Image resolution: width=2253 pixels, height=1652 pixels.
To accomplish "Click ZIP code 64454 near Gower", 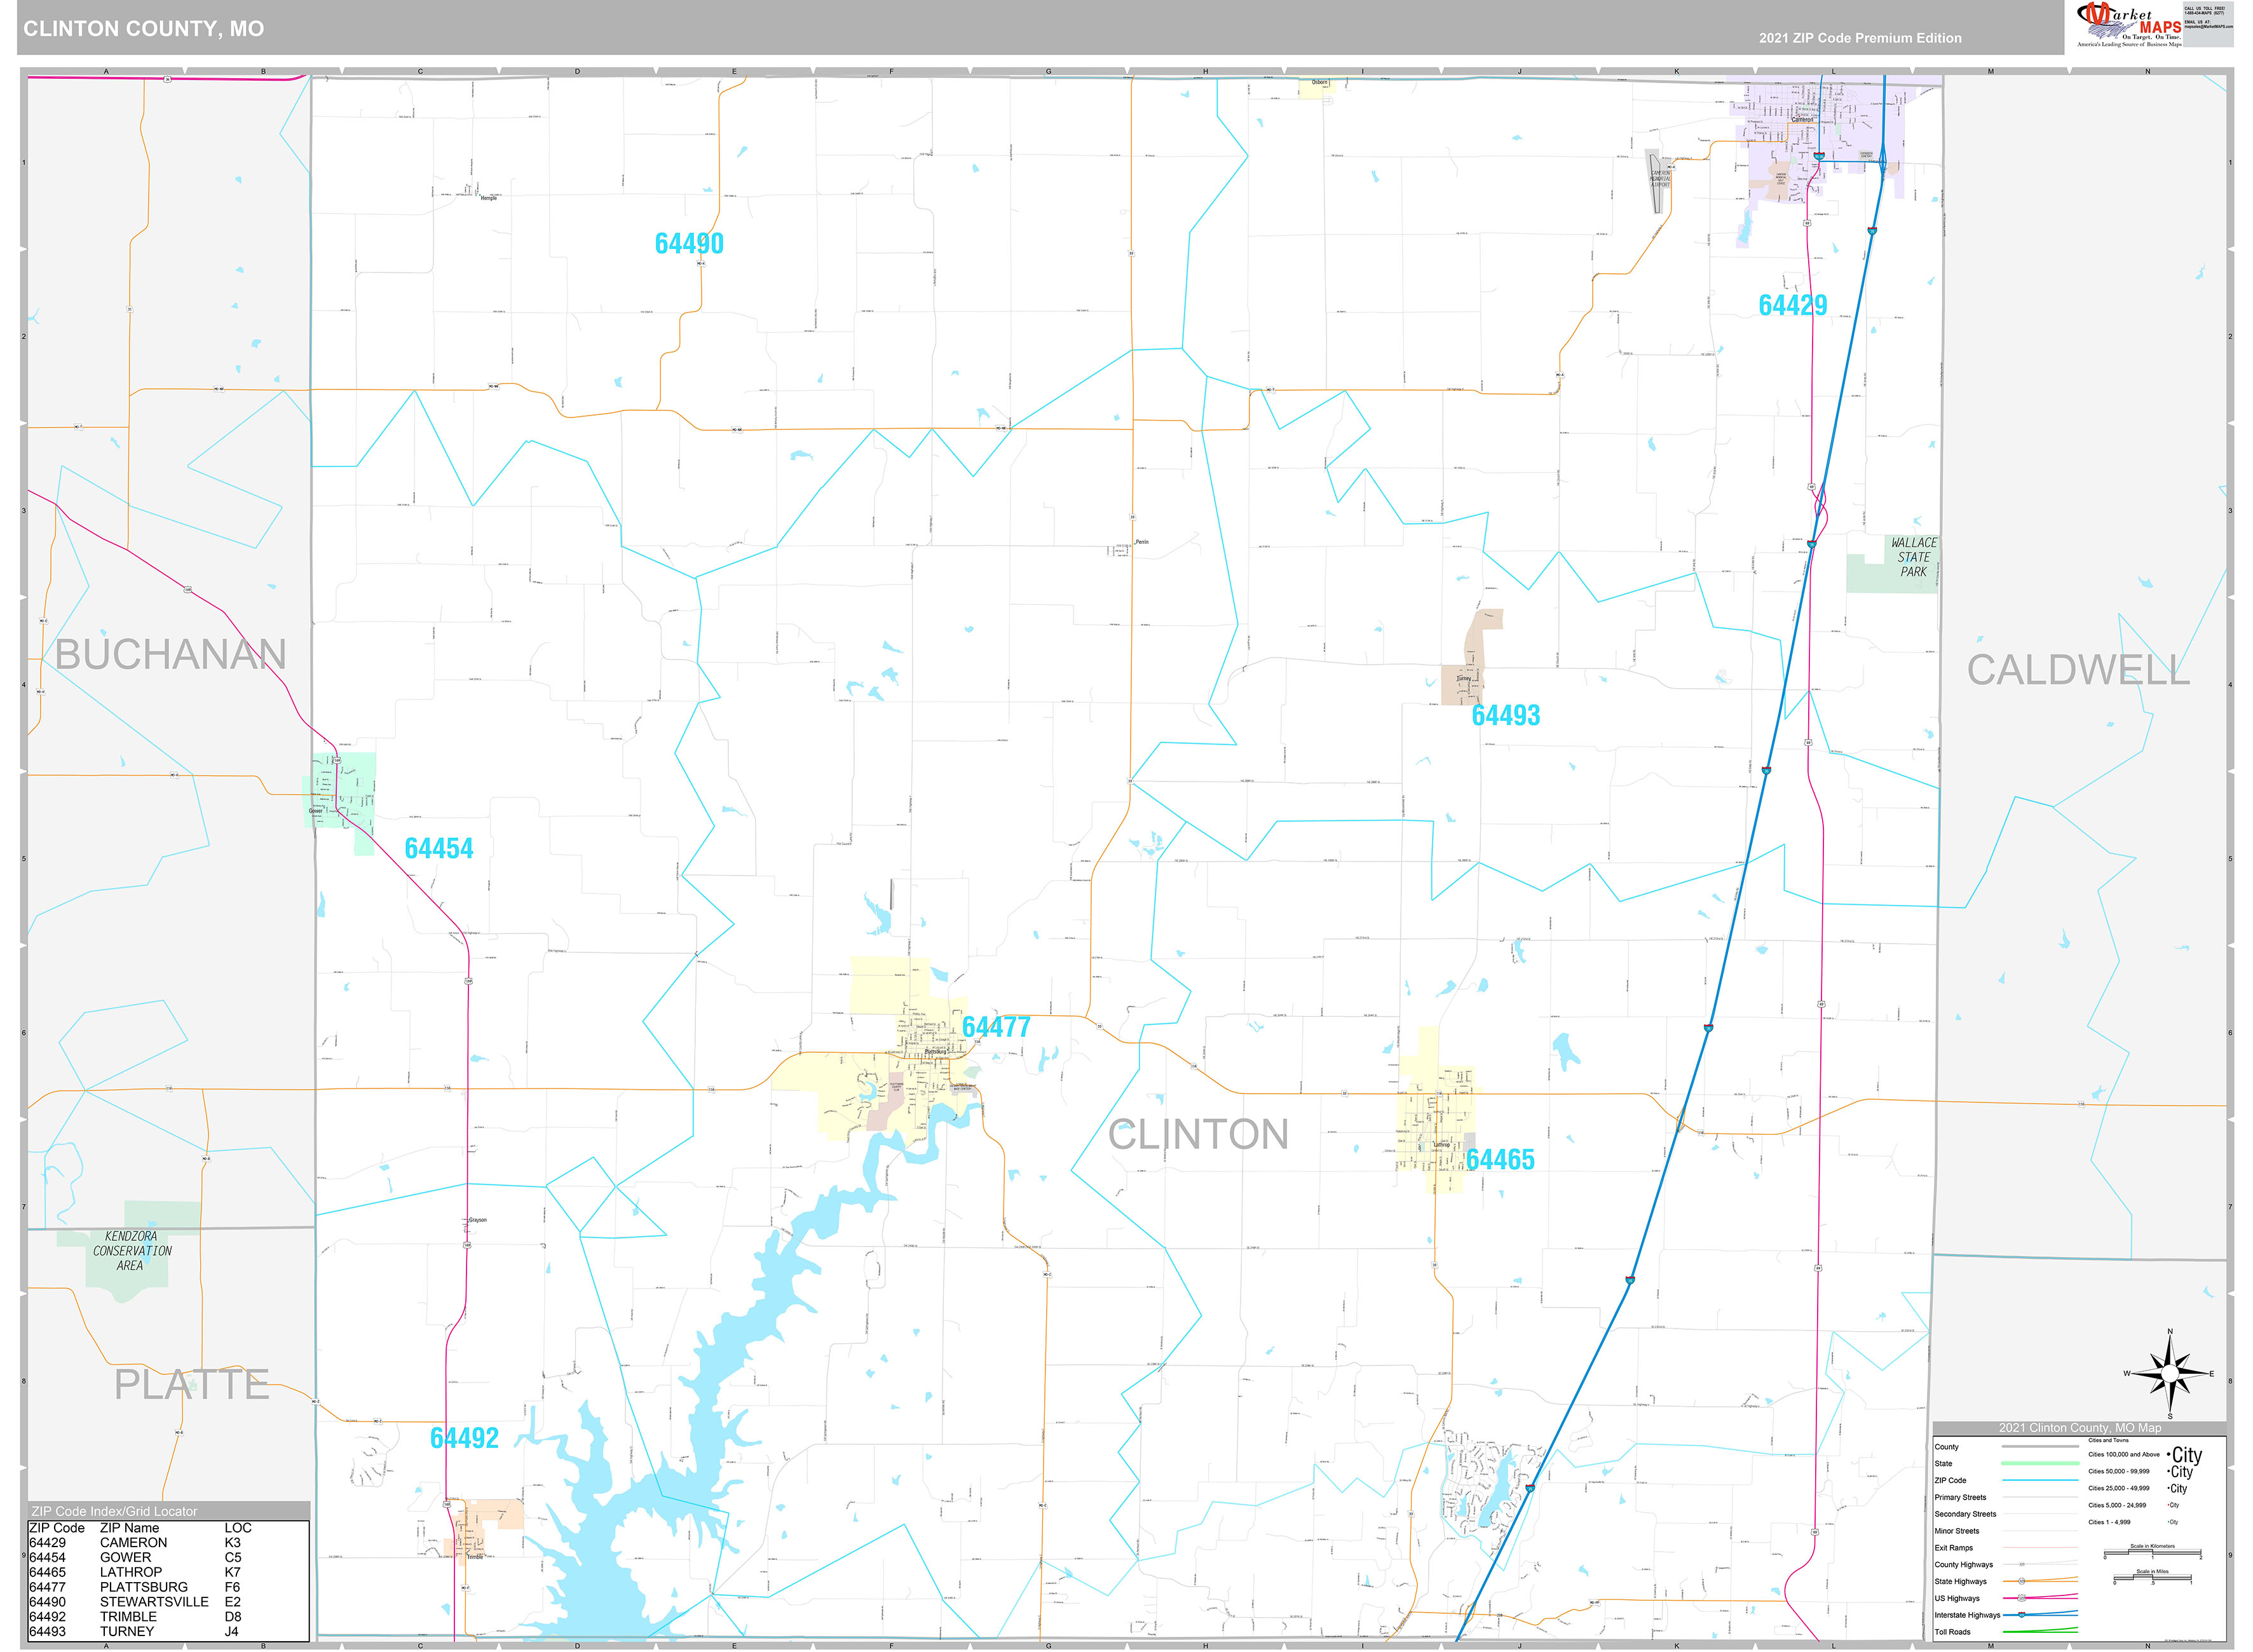I will point(439,848).
